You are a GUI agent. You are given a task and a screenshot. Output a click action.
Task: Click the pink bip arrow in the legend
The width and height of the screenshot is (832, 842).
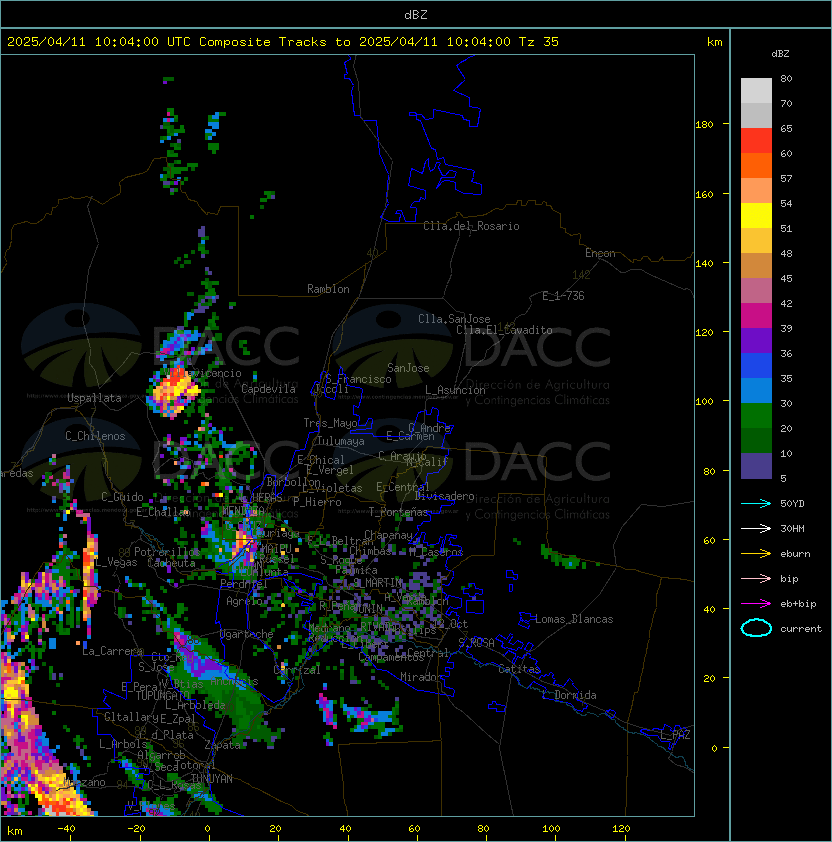[756, 578]
